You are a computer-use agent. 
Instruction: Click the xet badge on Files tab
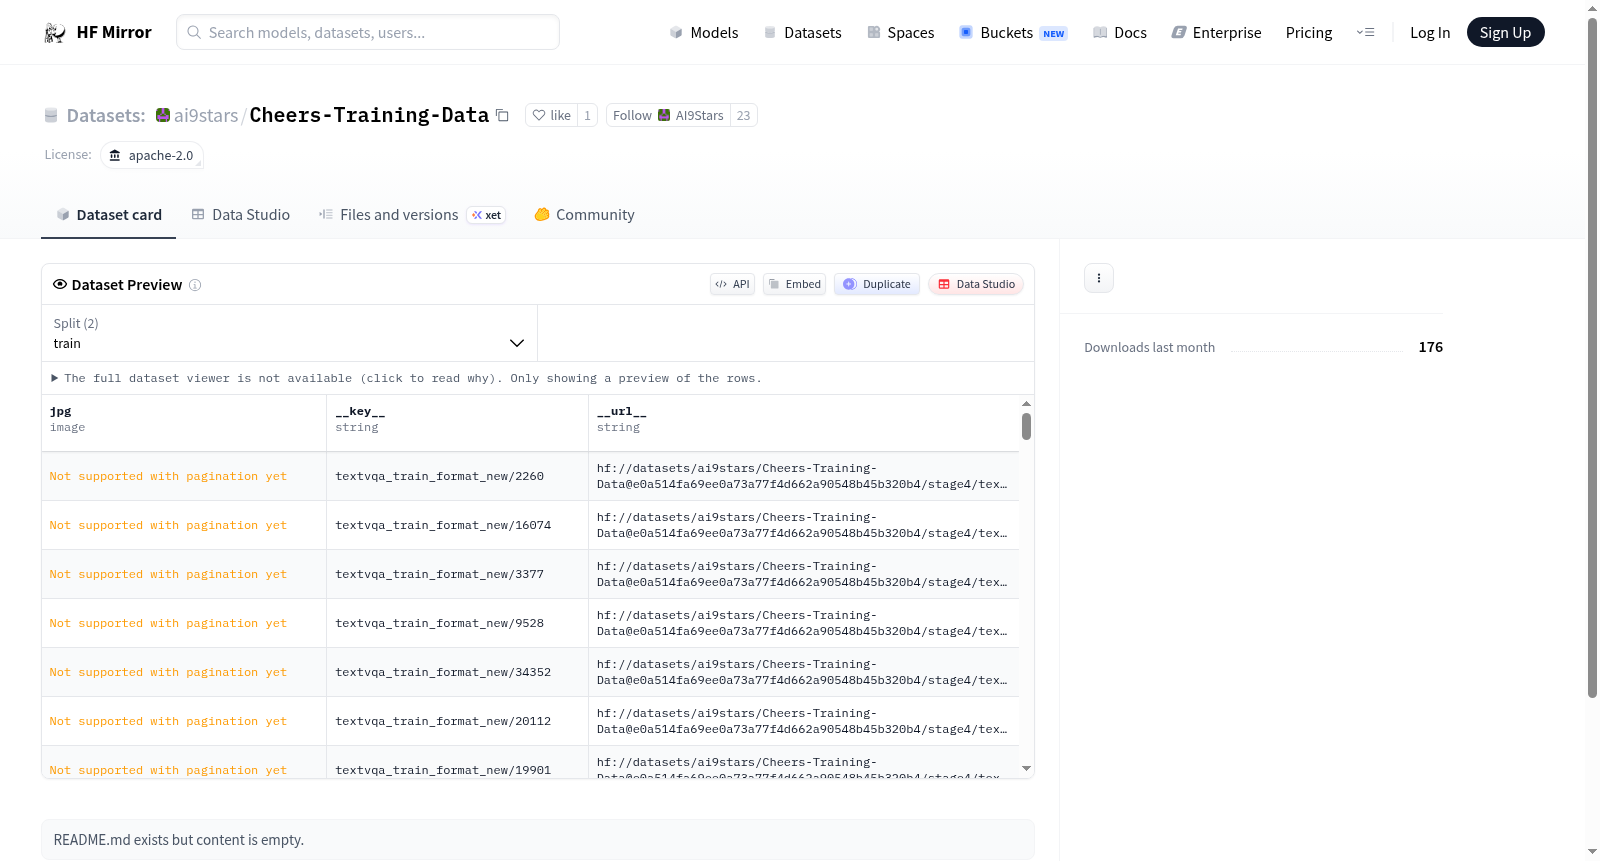(x=487, y=215)
